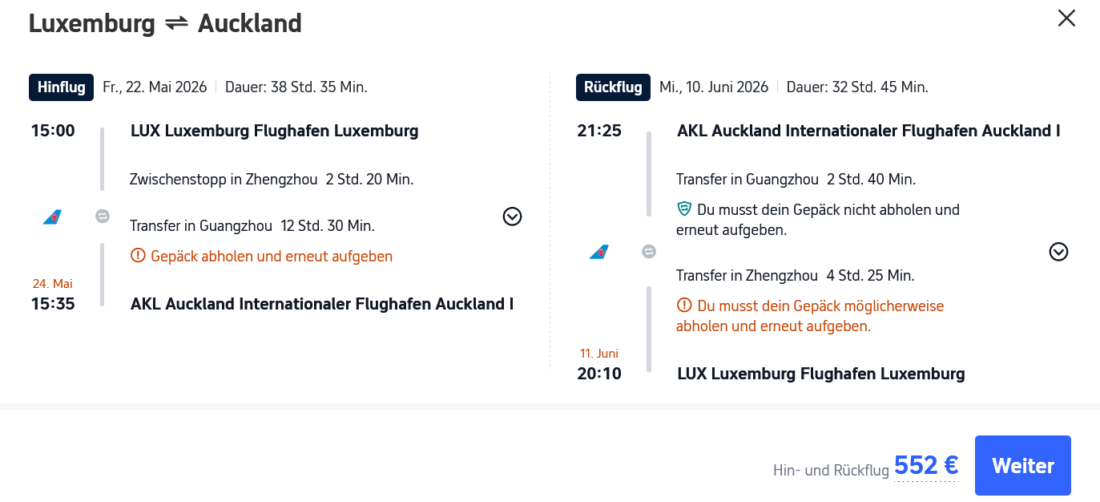Click the warning icon under Zhengzhou transfer
The image size is (1100, 502).
tap(684, 305)
